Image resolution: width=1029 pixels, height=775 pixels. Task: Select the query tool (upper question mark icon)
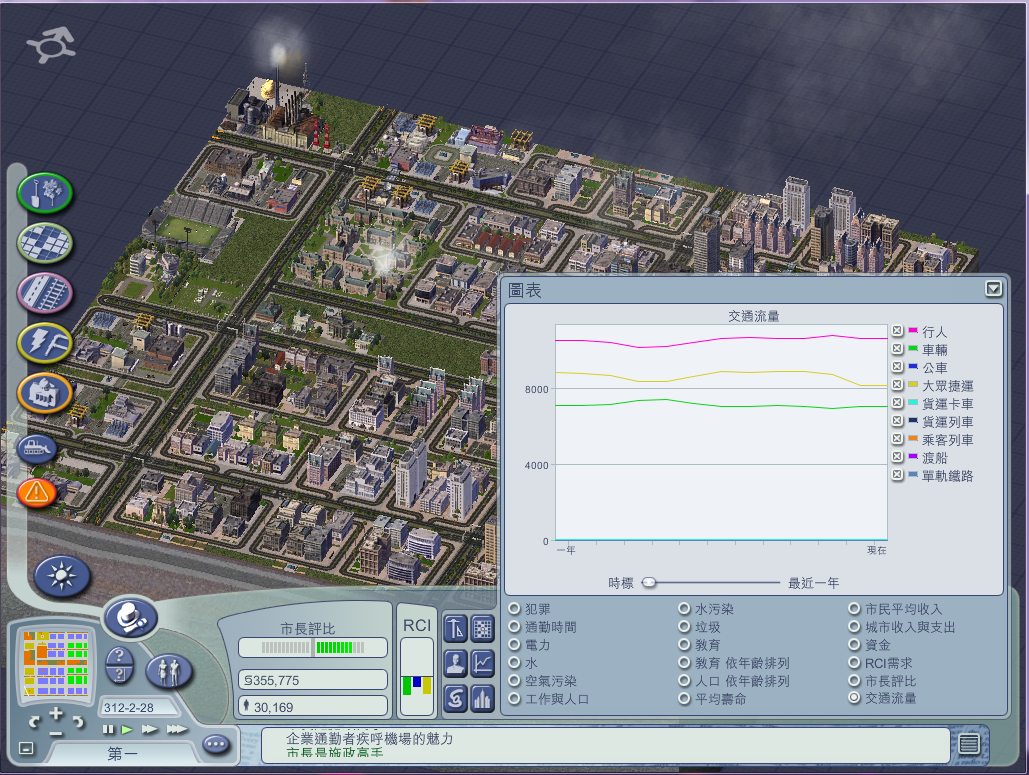point(119,654)
